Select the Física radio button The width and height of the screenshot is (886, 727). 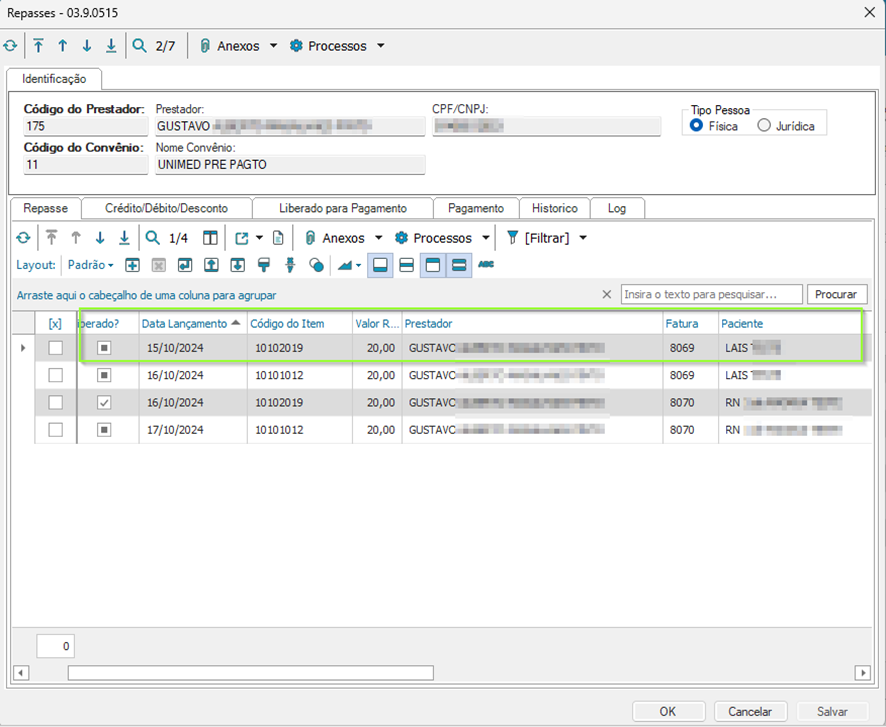coord(696,125)
